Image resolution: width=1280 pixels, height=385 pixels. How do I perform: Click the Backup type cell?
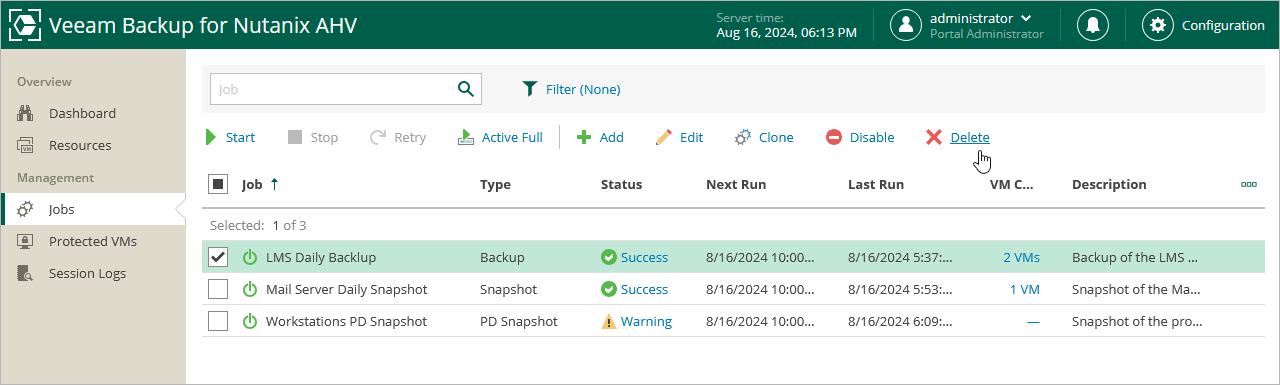502,257
